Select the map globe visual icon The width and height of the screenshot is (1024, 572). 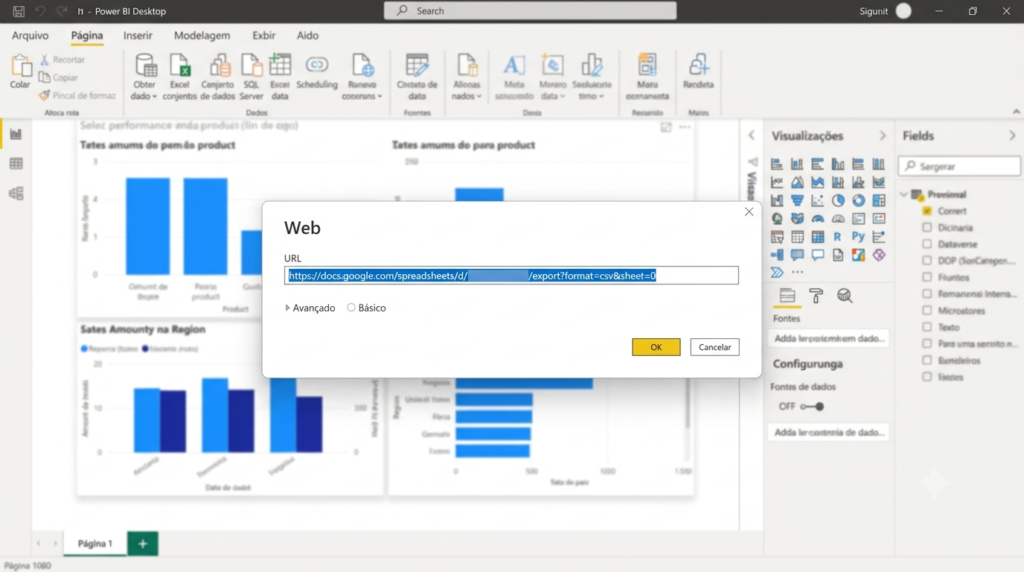tap(776, 219)
